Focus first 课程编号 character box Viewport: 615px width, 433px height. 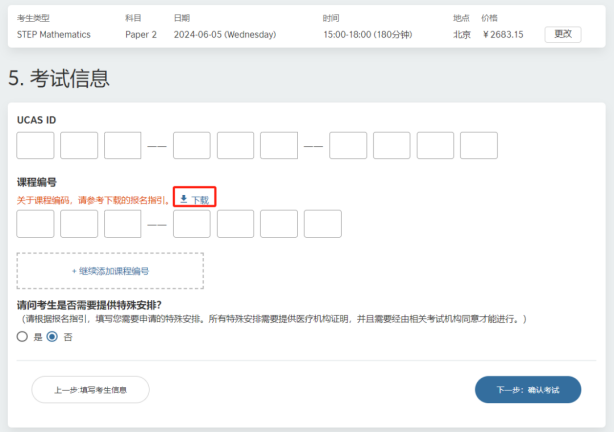(x=35, y=224)
